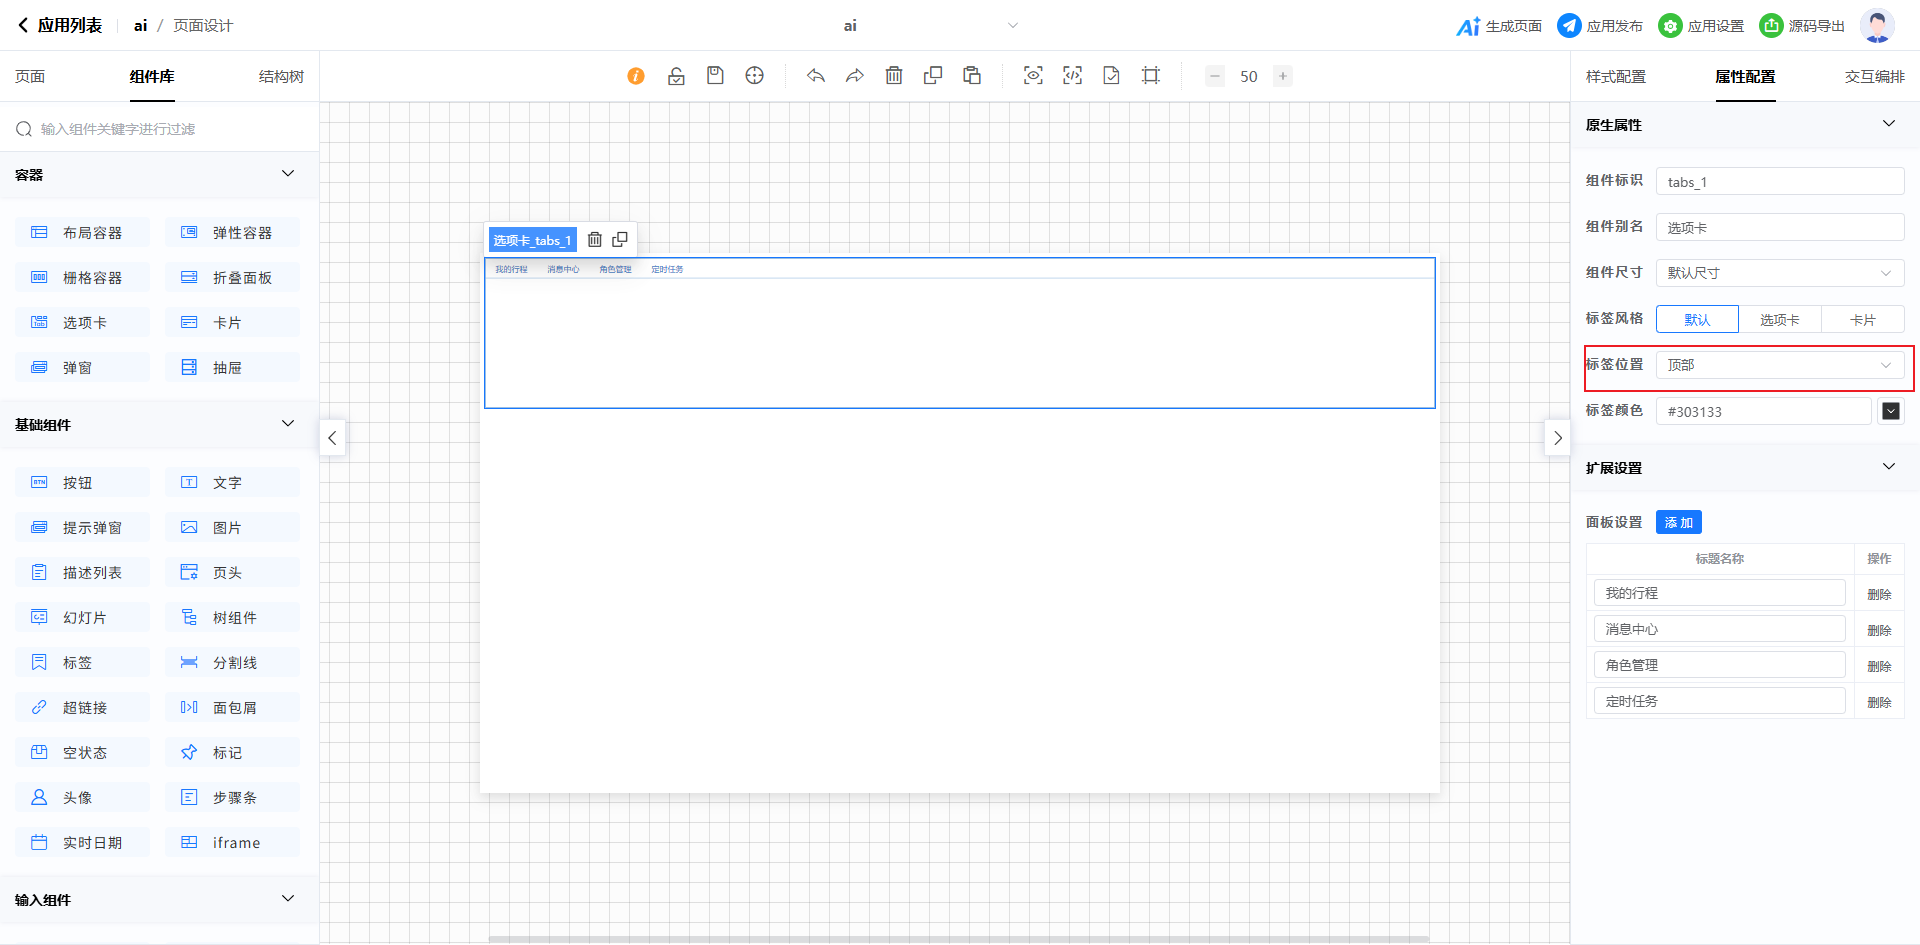The width and height of the screenshot is (1920, 945).
Task: Open the 标签位置 dropdown showing 顶部
Action: (1779, 365)
